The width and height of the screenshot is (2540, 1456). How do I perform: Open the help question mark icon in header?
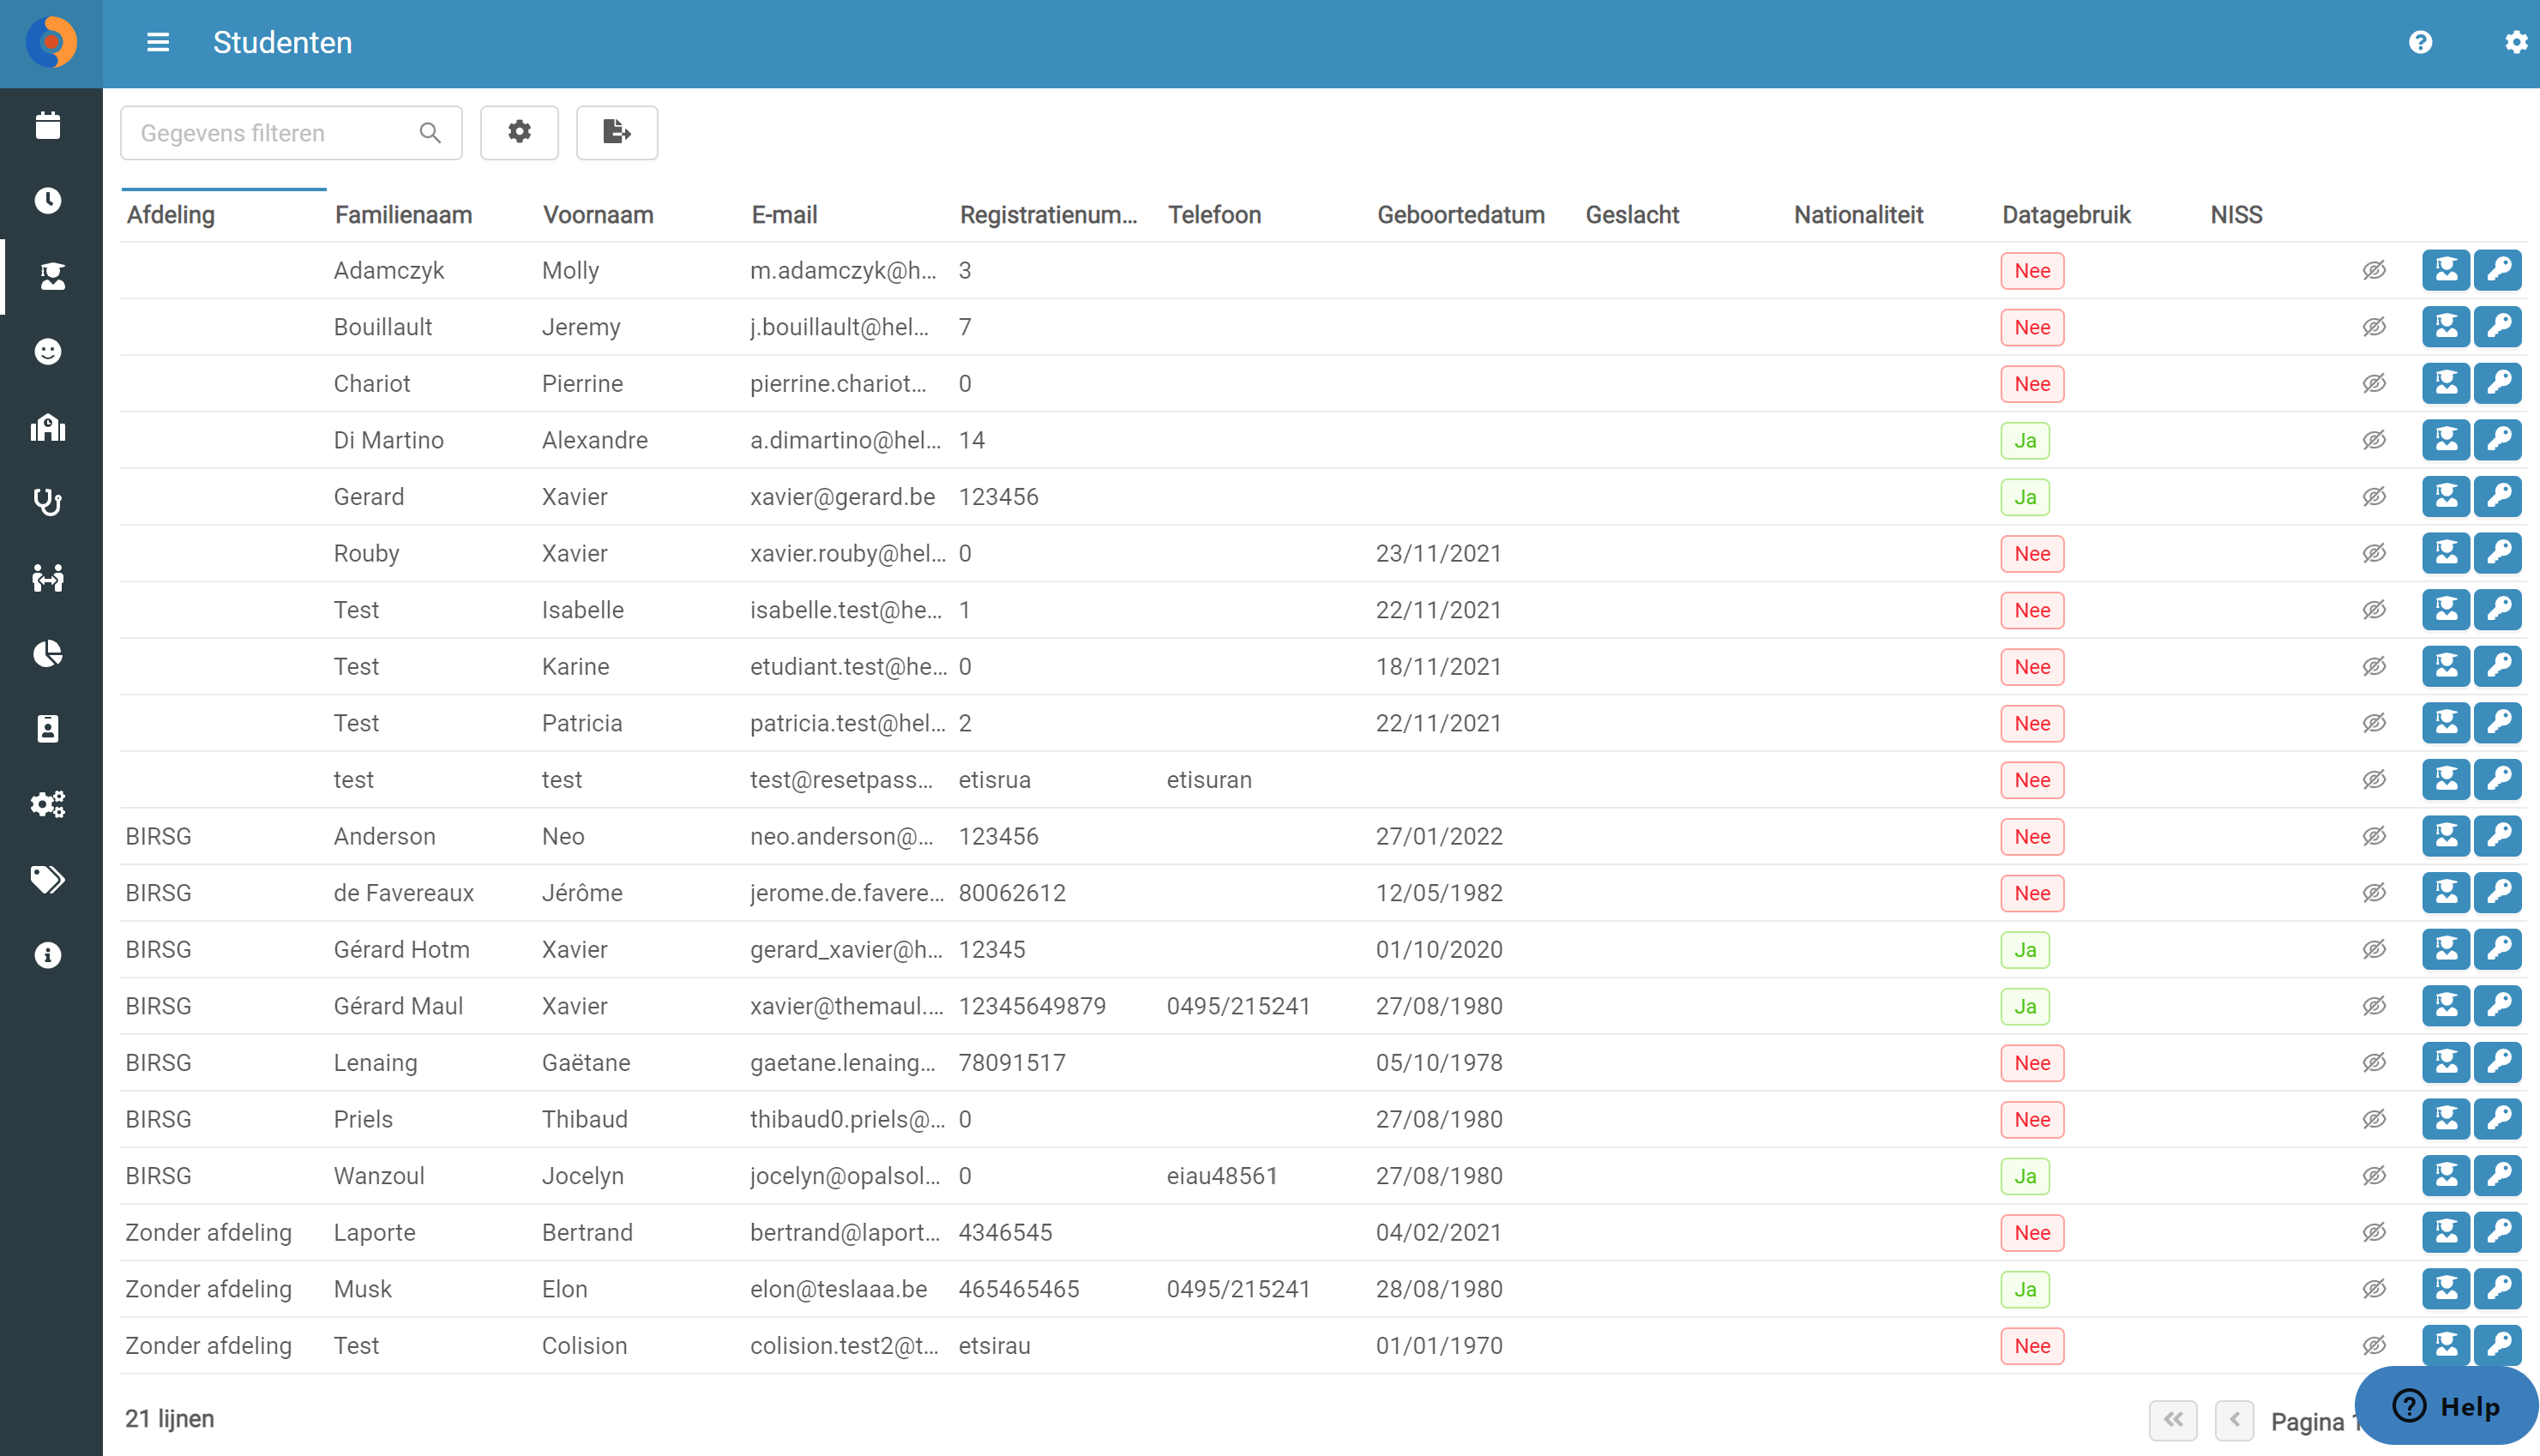(2420, 42)
